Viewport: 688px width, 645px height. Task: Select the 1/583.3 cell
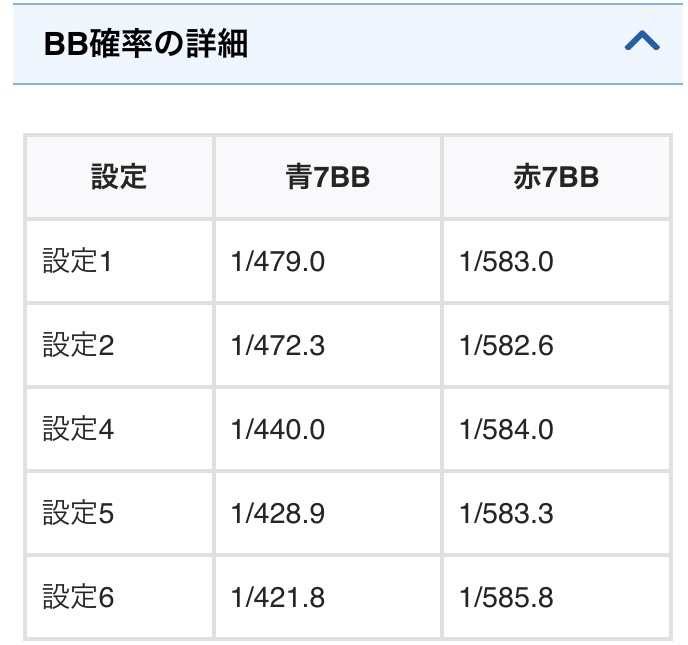tap(556, 513)
